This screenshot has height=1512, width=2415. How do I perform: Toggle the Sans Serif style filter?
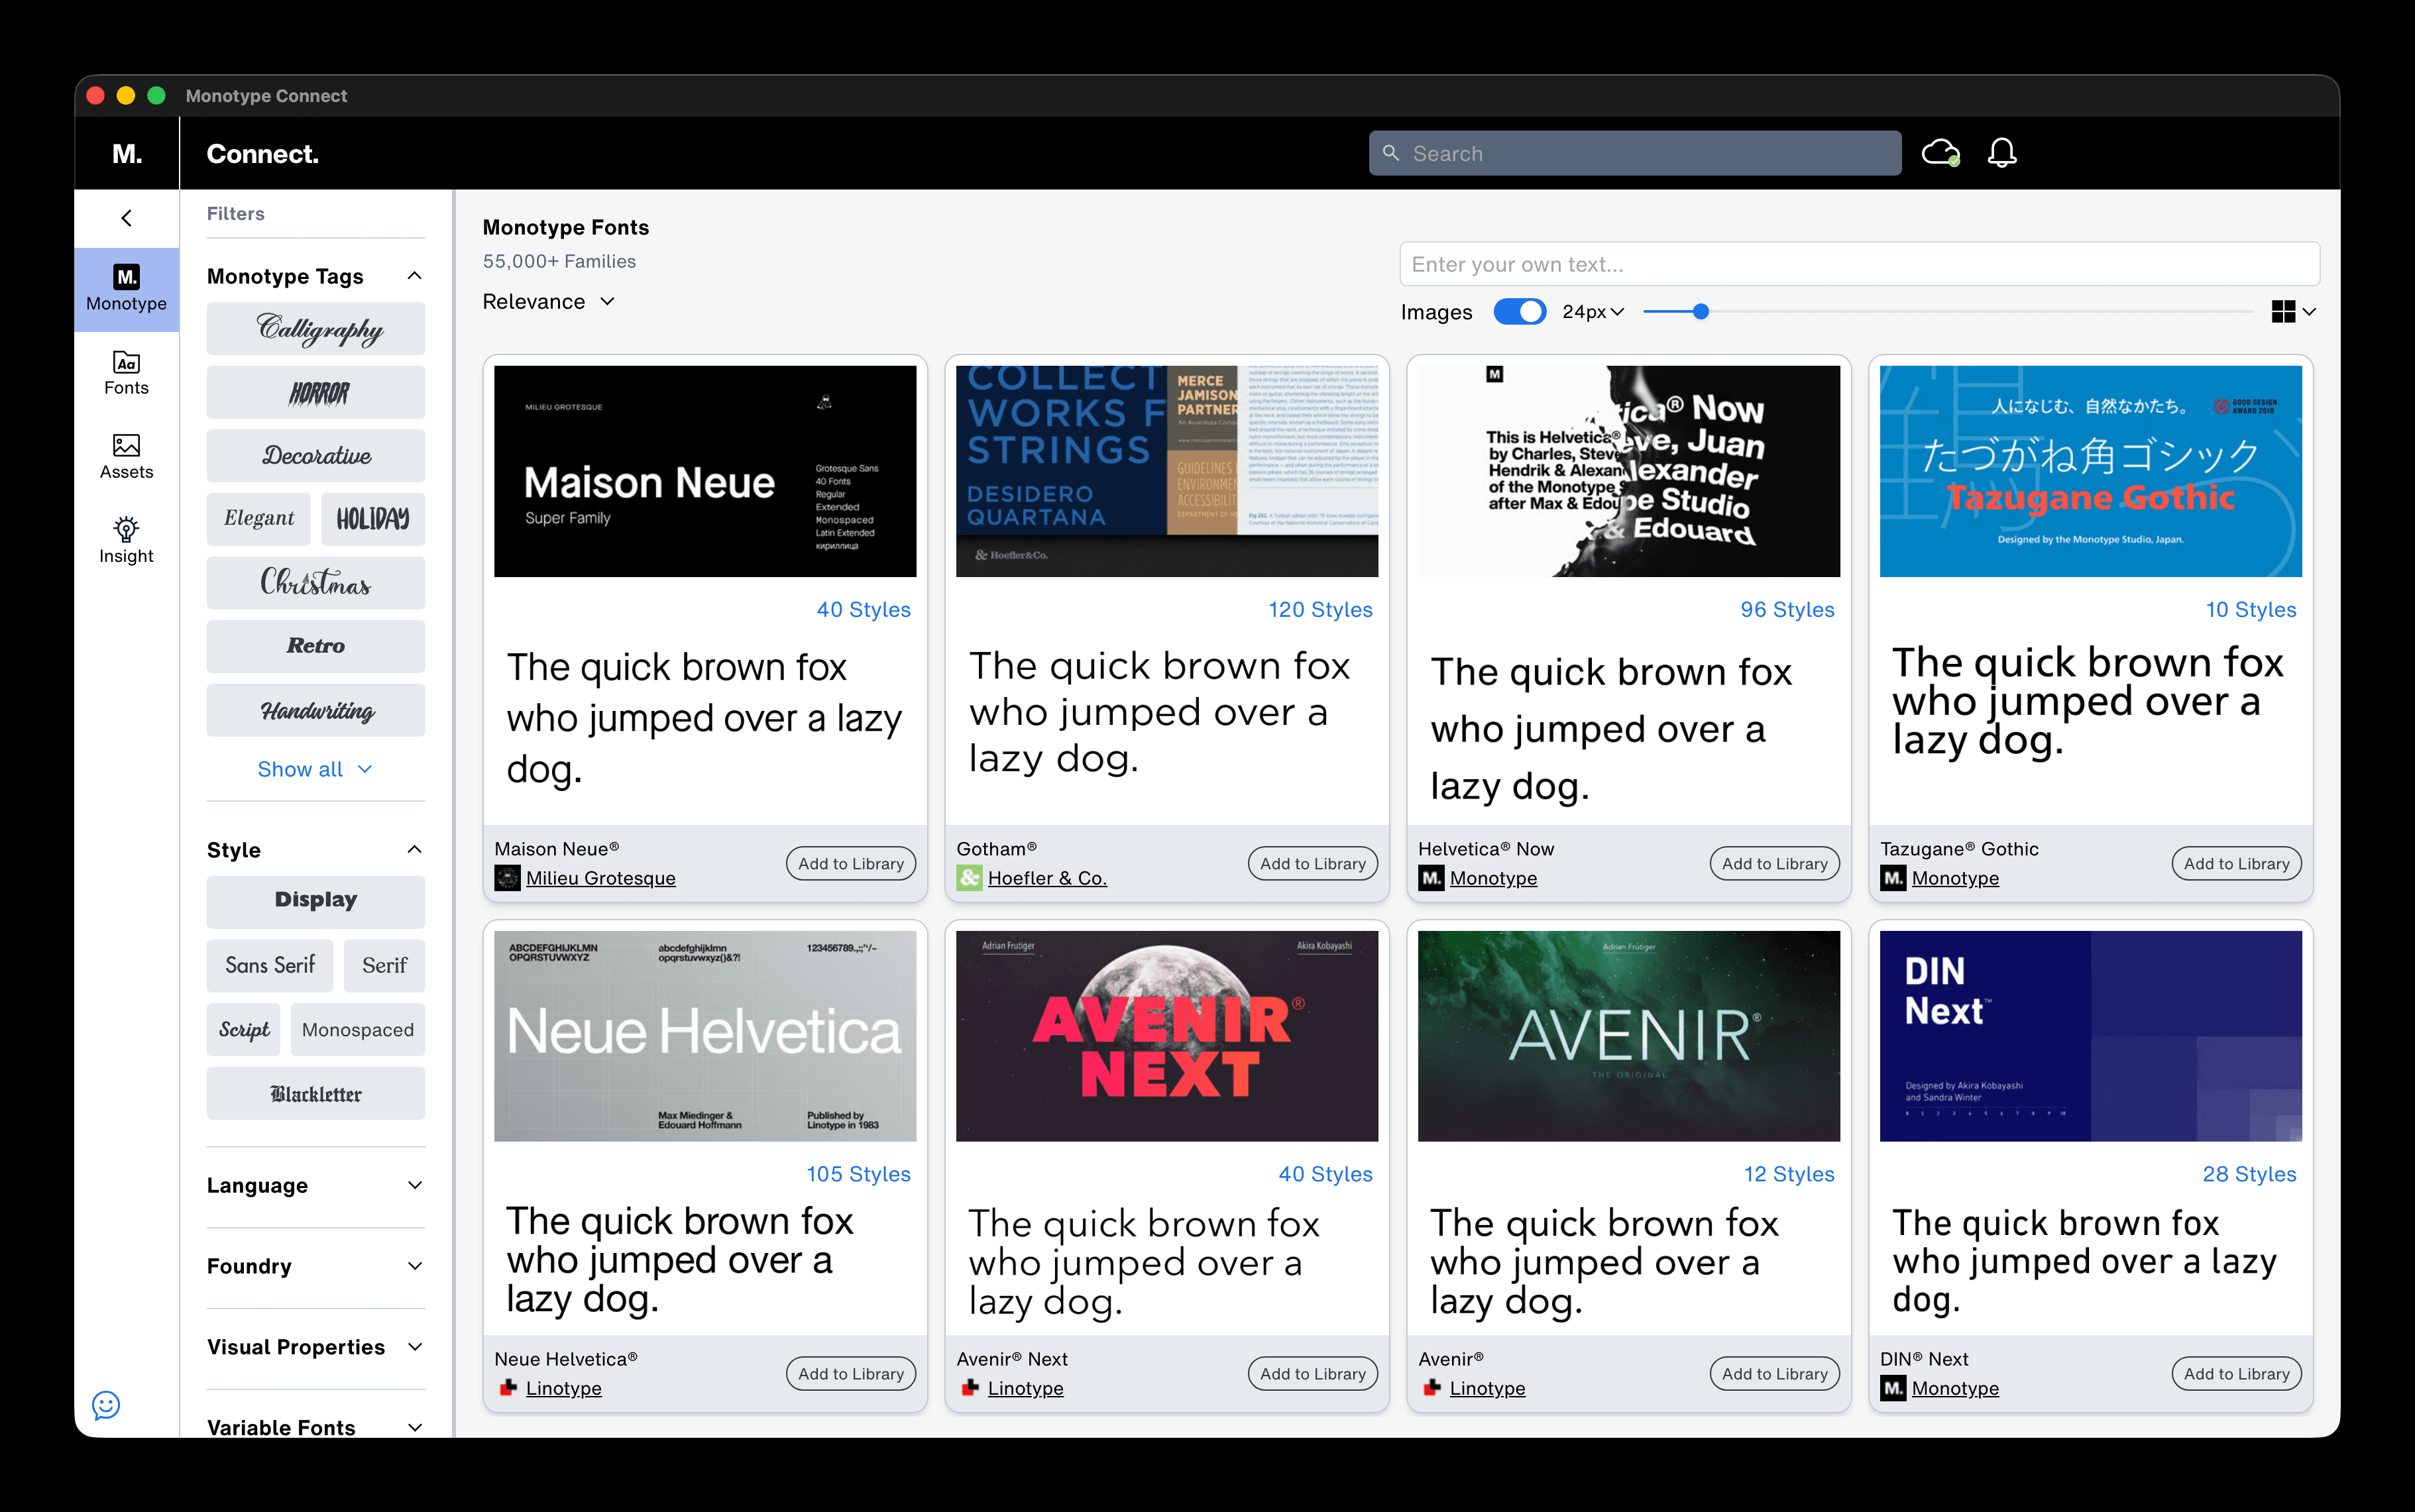(x=270, y=965)
